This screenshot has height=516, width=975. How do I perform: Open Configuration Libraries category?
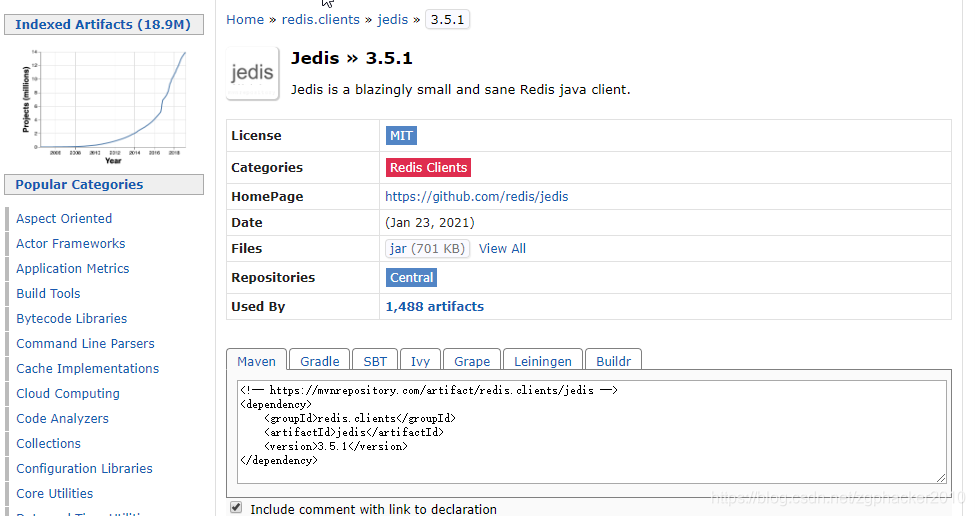tap(85, 469)
